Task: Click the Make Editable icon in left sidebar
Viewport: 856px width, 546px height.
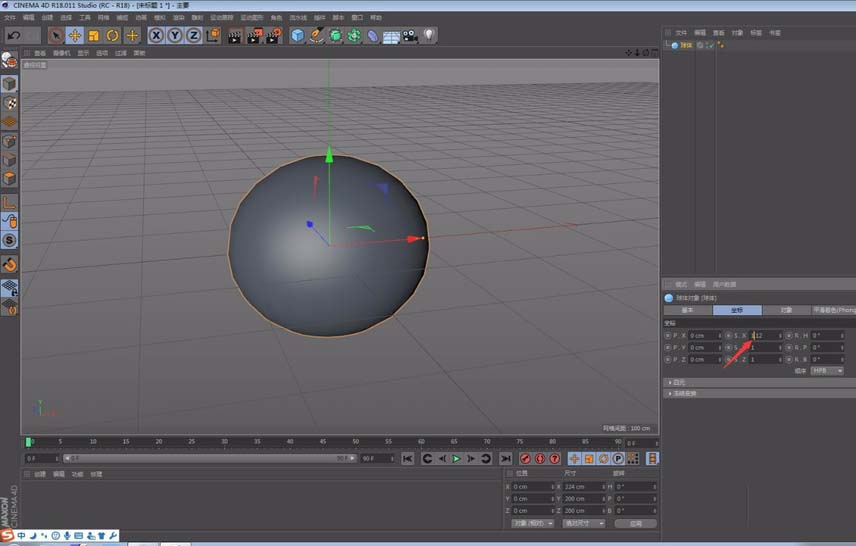Action: pos(9,62)
